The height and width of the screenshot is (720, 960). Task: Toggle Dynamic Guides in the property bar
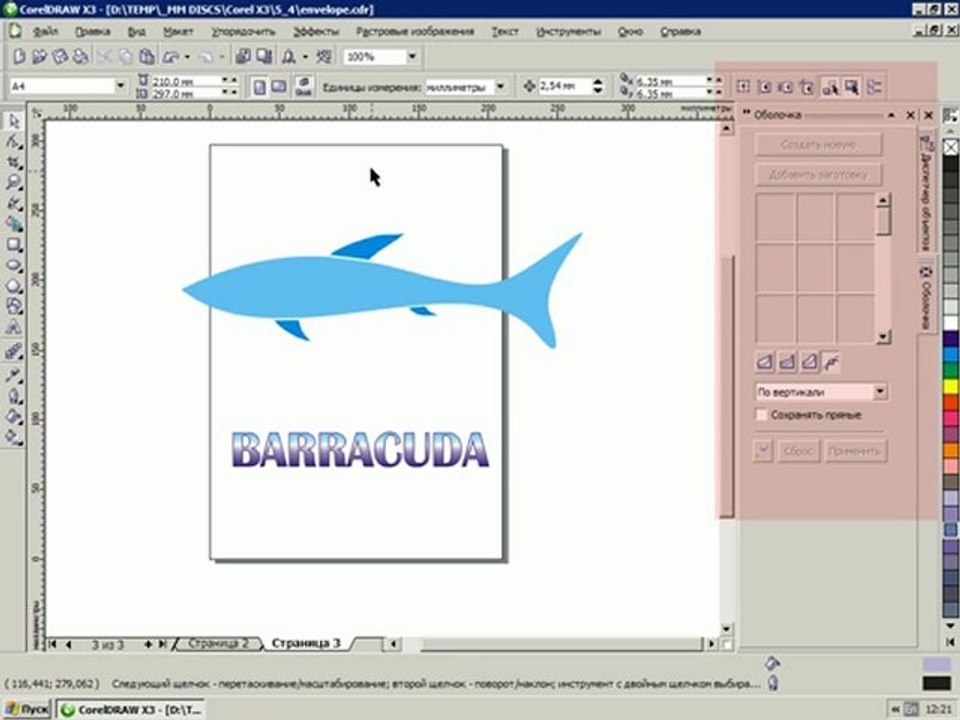(x=808, y=87)
